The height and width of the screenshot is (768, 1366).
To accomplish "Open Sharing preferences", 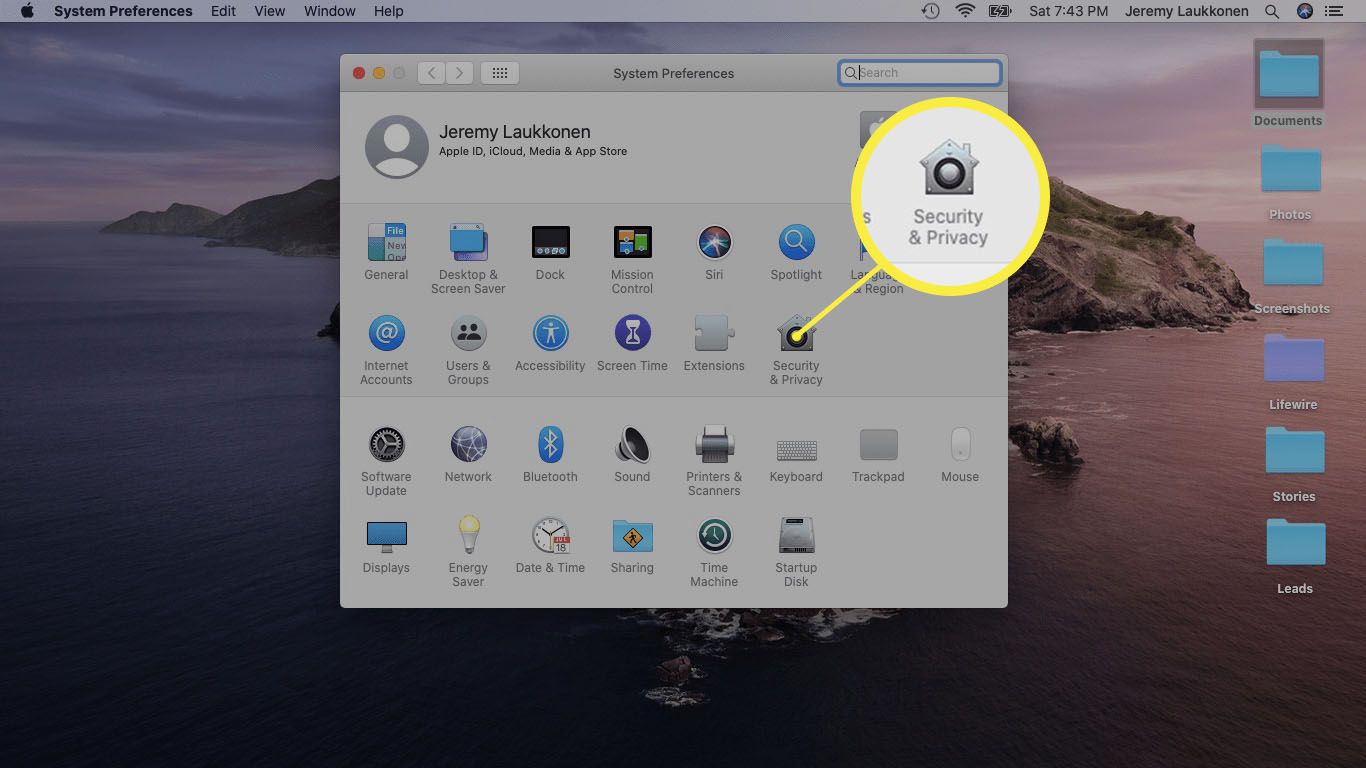I will [632, 545].
